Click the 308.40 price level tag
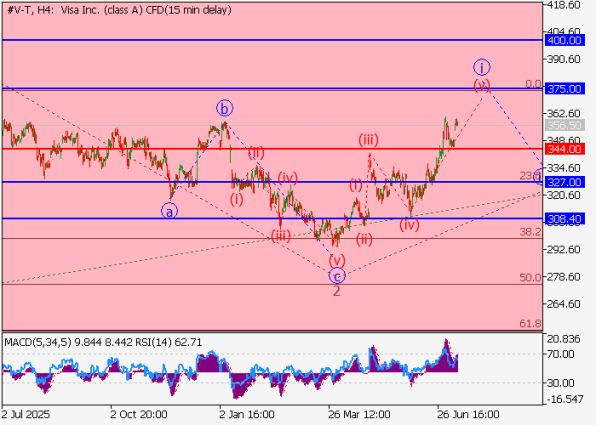This screenshot has height=425, width=596. (x=564, y=219)
